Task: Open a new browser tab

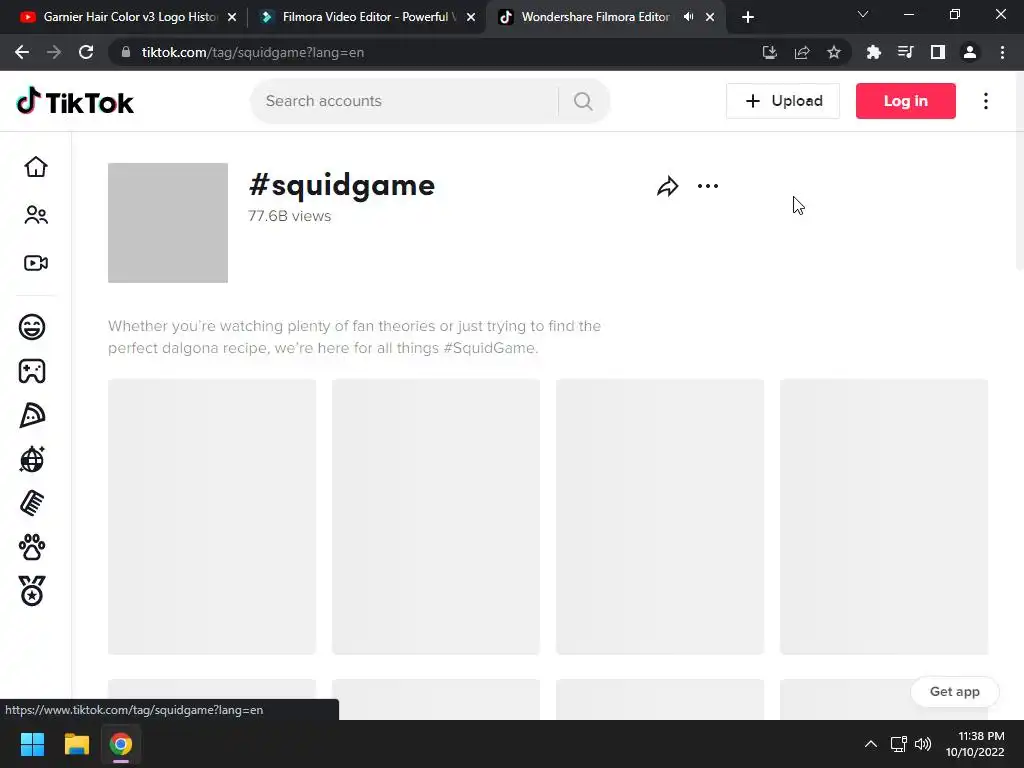Action: point(748,18)
